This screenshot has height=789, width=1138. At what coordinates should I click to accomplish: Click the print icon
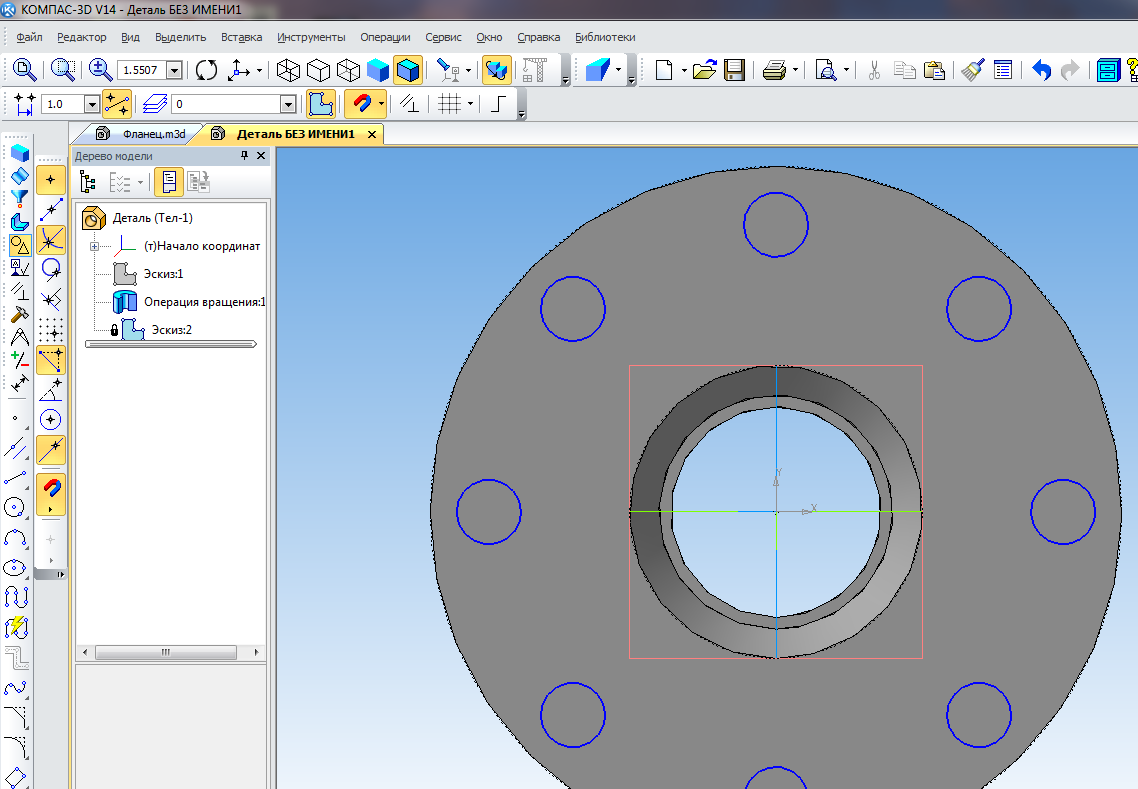point(774,70)
